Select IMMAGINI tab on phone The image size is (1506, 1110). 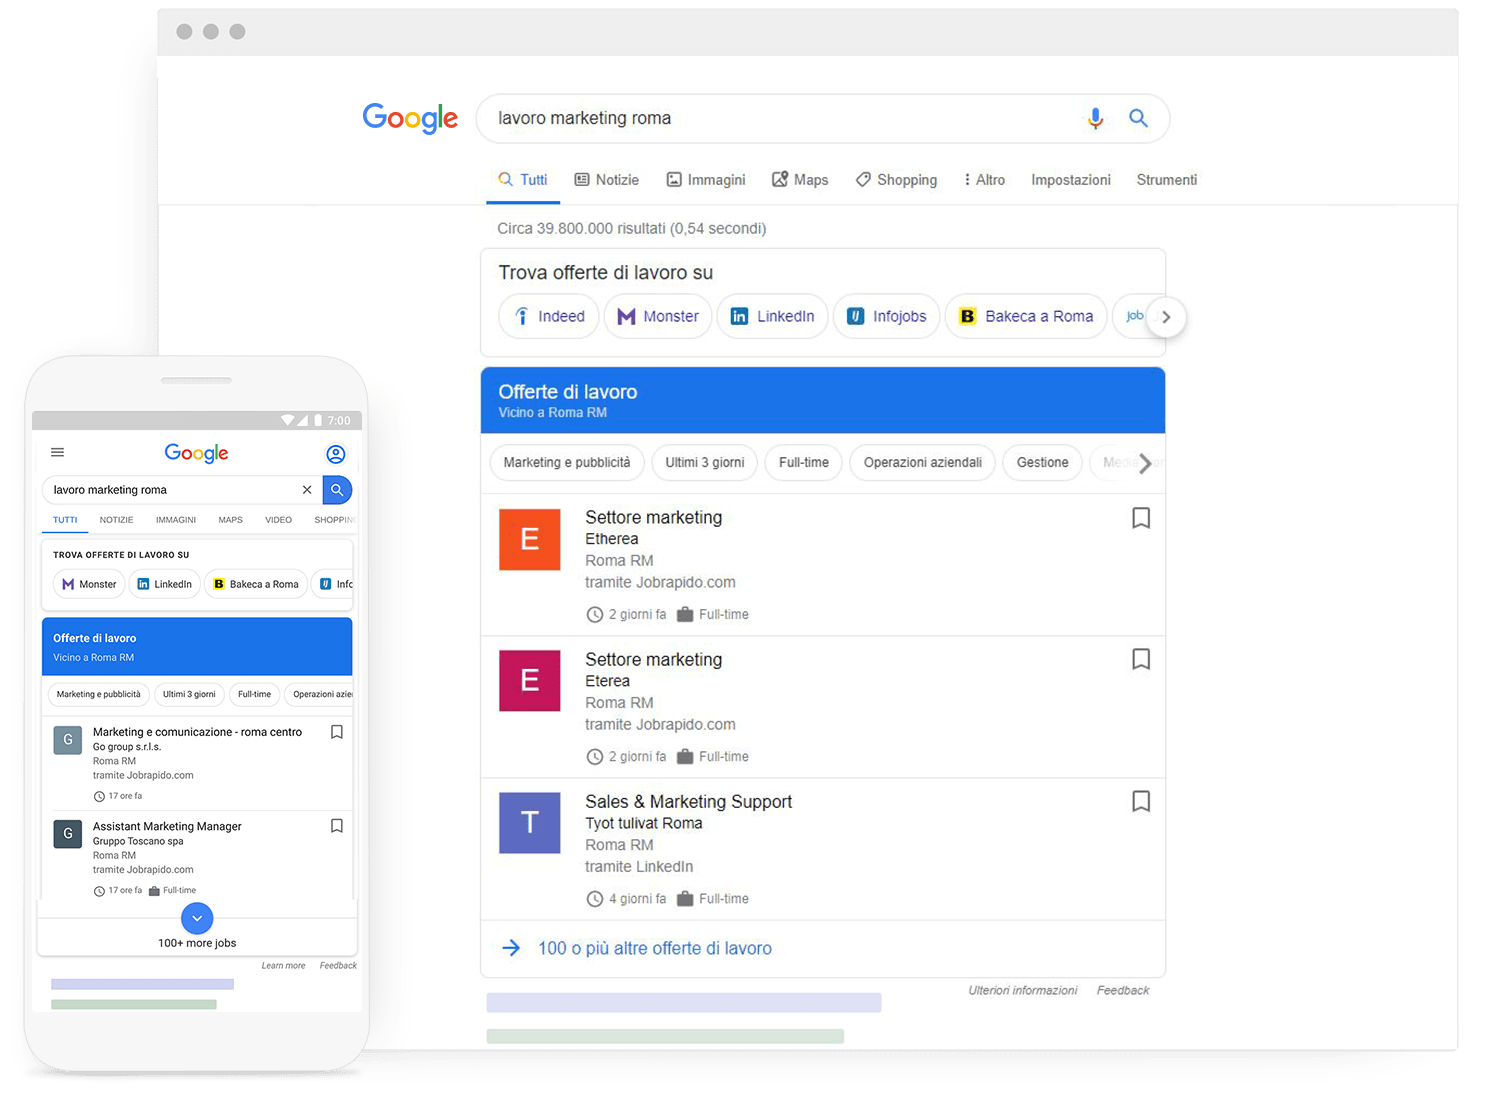[176, 520]
